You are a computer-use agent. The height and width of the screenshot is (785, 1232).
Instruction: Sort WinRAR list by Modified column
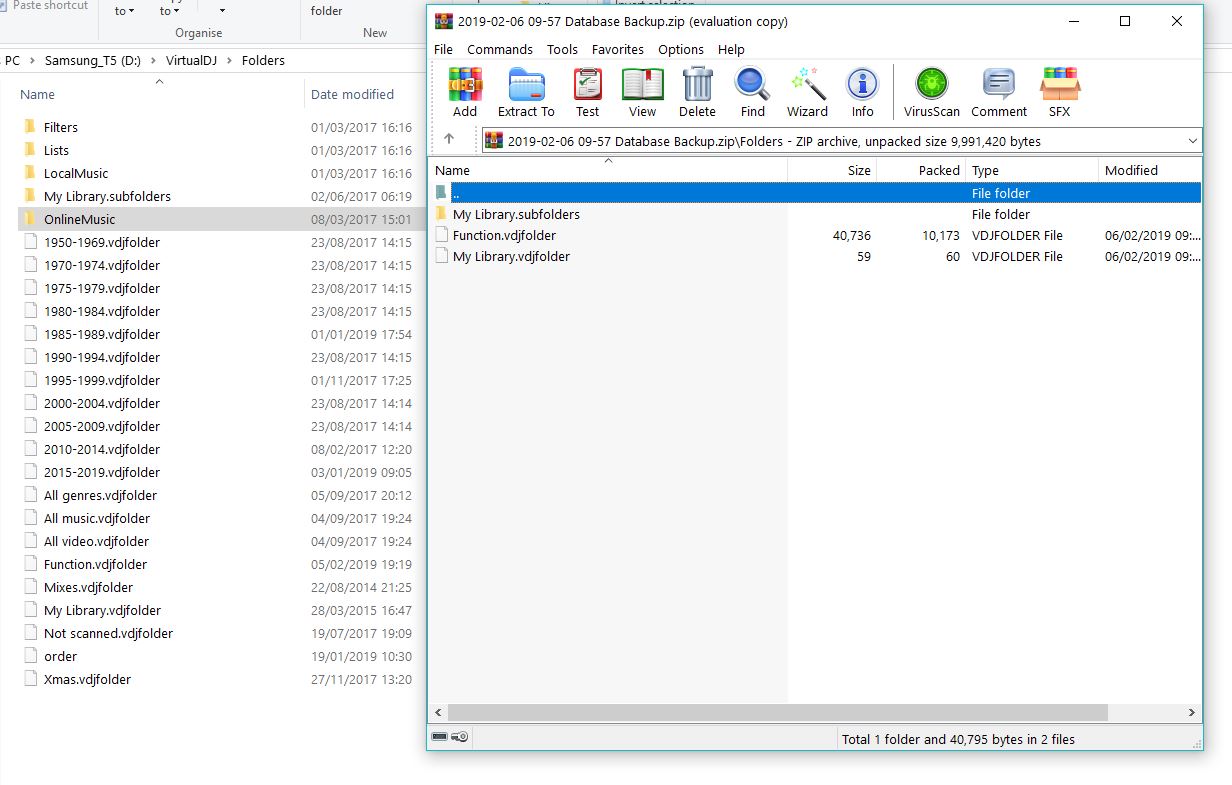coord(1150,170)
